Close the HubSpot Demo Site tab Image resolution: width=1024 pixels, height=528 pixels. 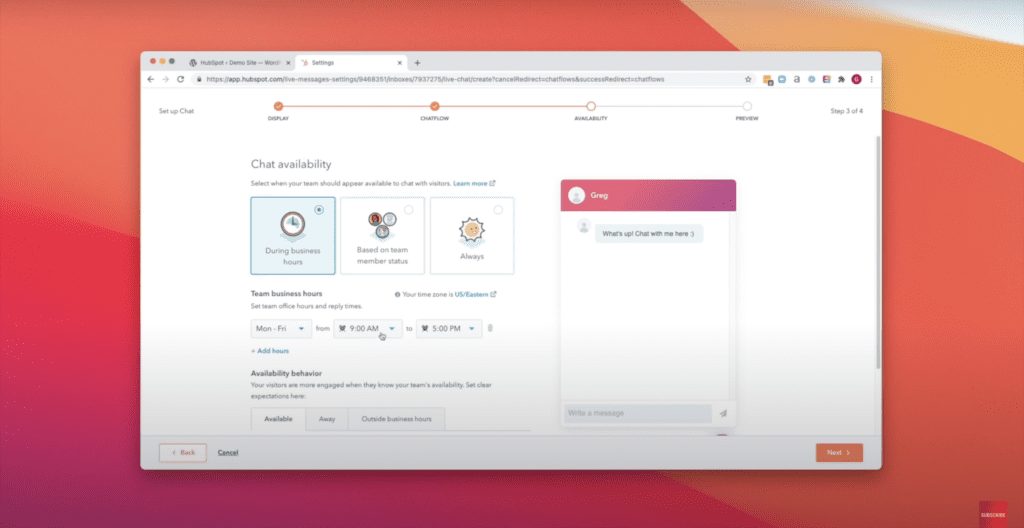click(288, 63)
